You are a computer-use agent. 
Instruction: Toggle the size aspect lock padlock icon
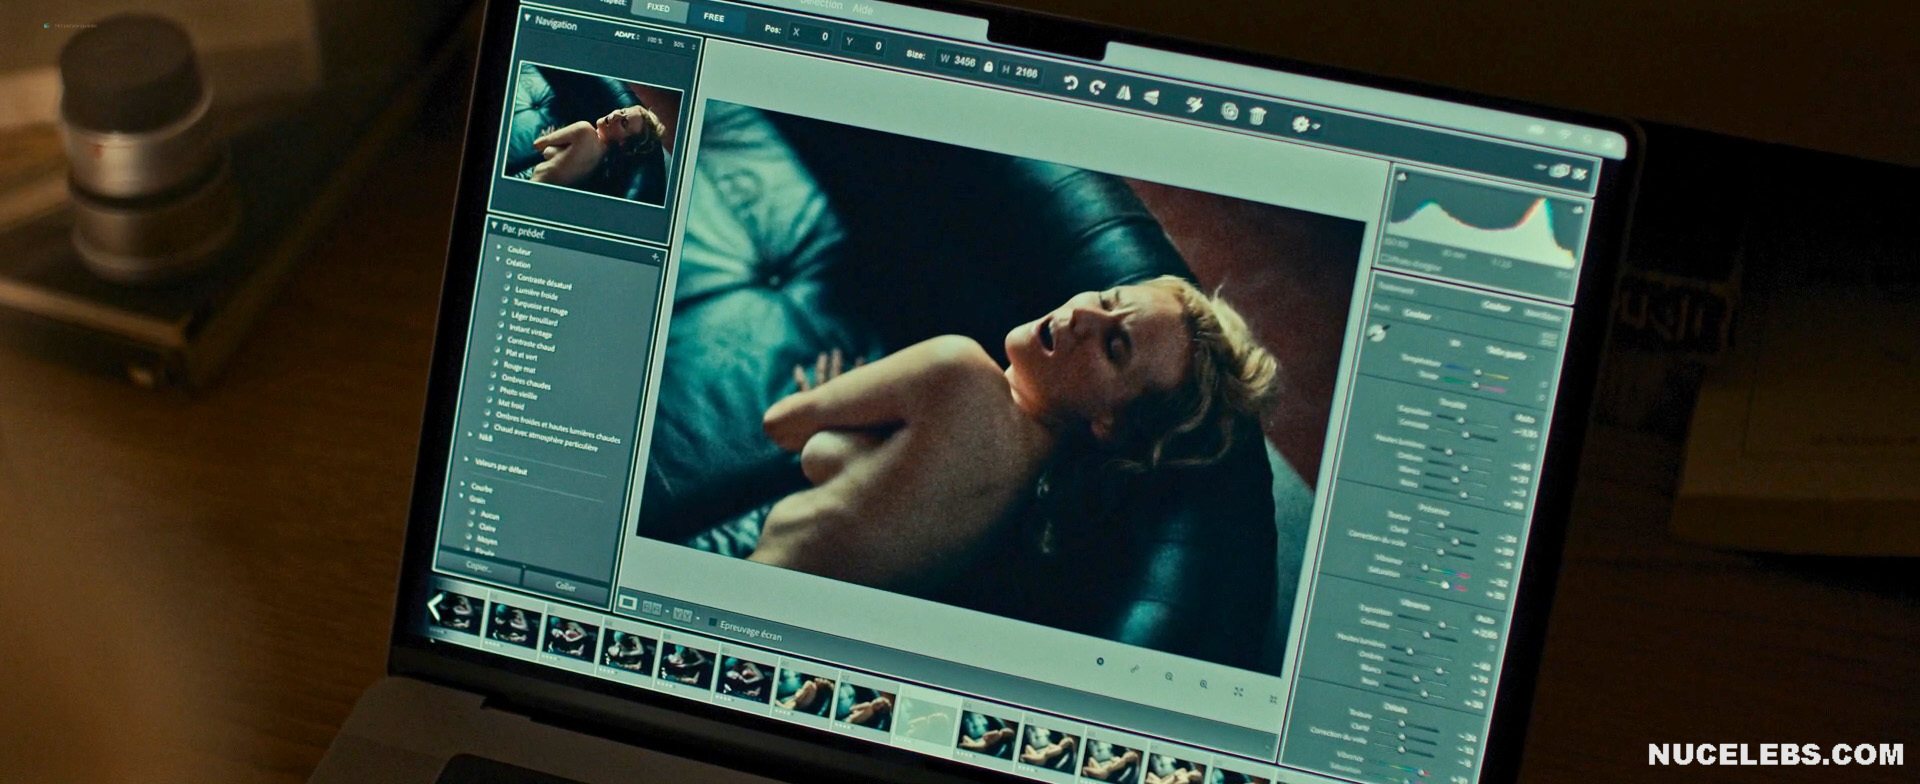coord(988,66)
